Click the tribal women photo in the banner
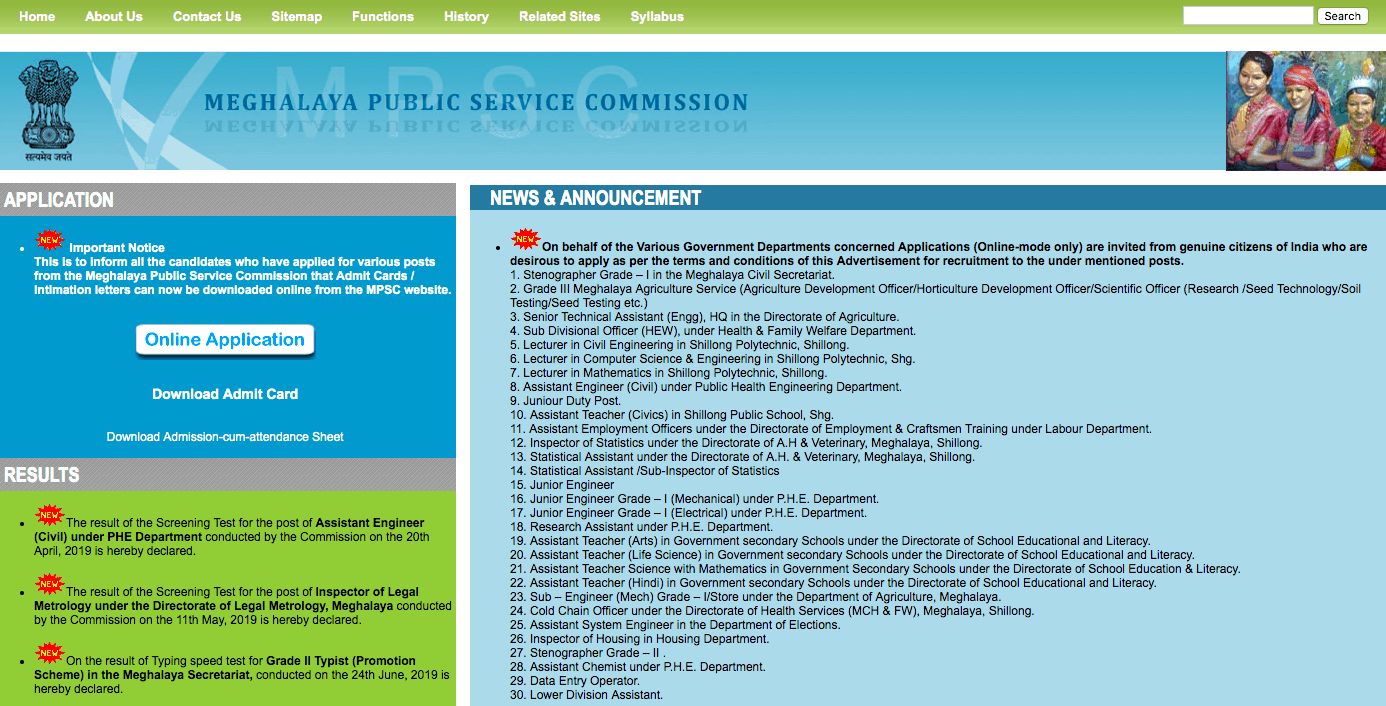This screenshot has width=1386, height=706. [1305, 111]
